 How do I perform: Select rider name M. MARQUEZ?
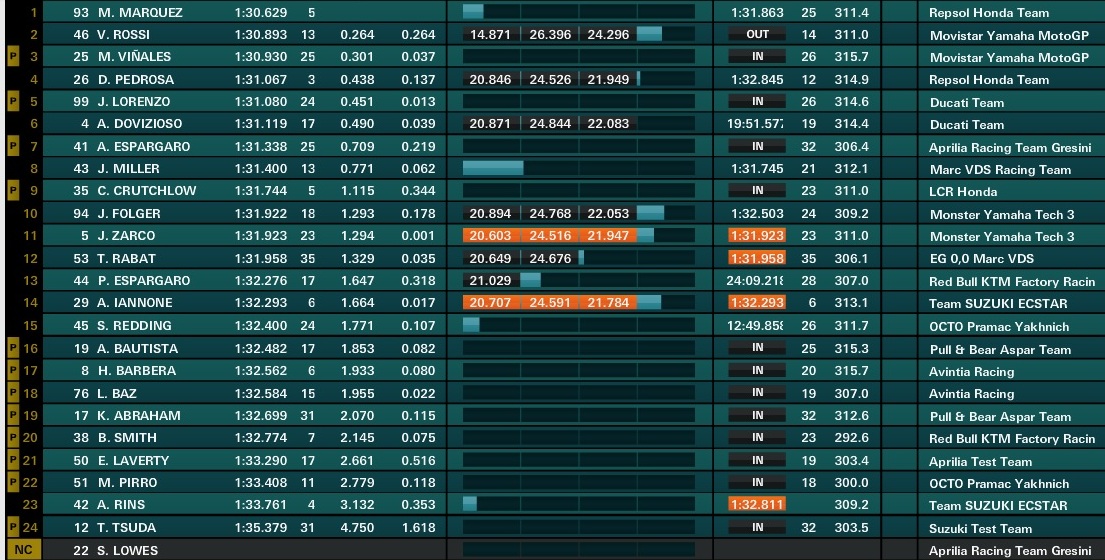[140, 13]
